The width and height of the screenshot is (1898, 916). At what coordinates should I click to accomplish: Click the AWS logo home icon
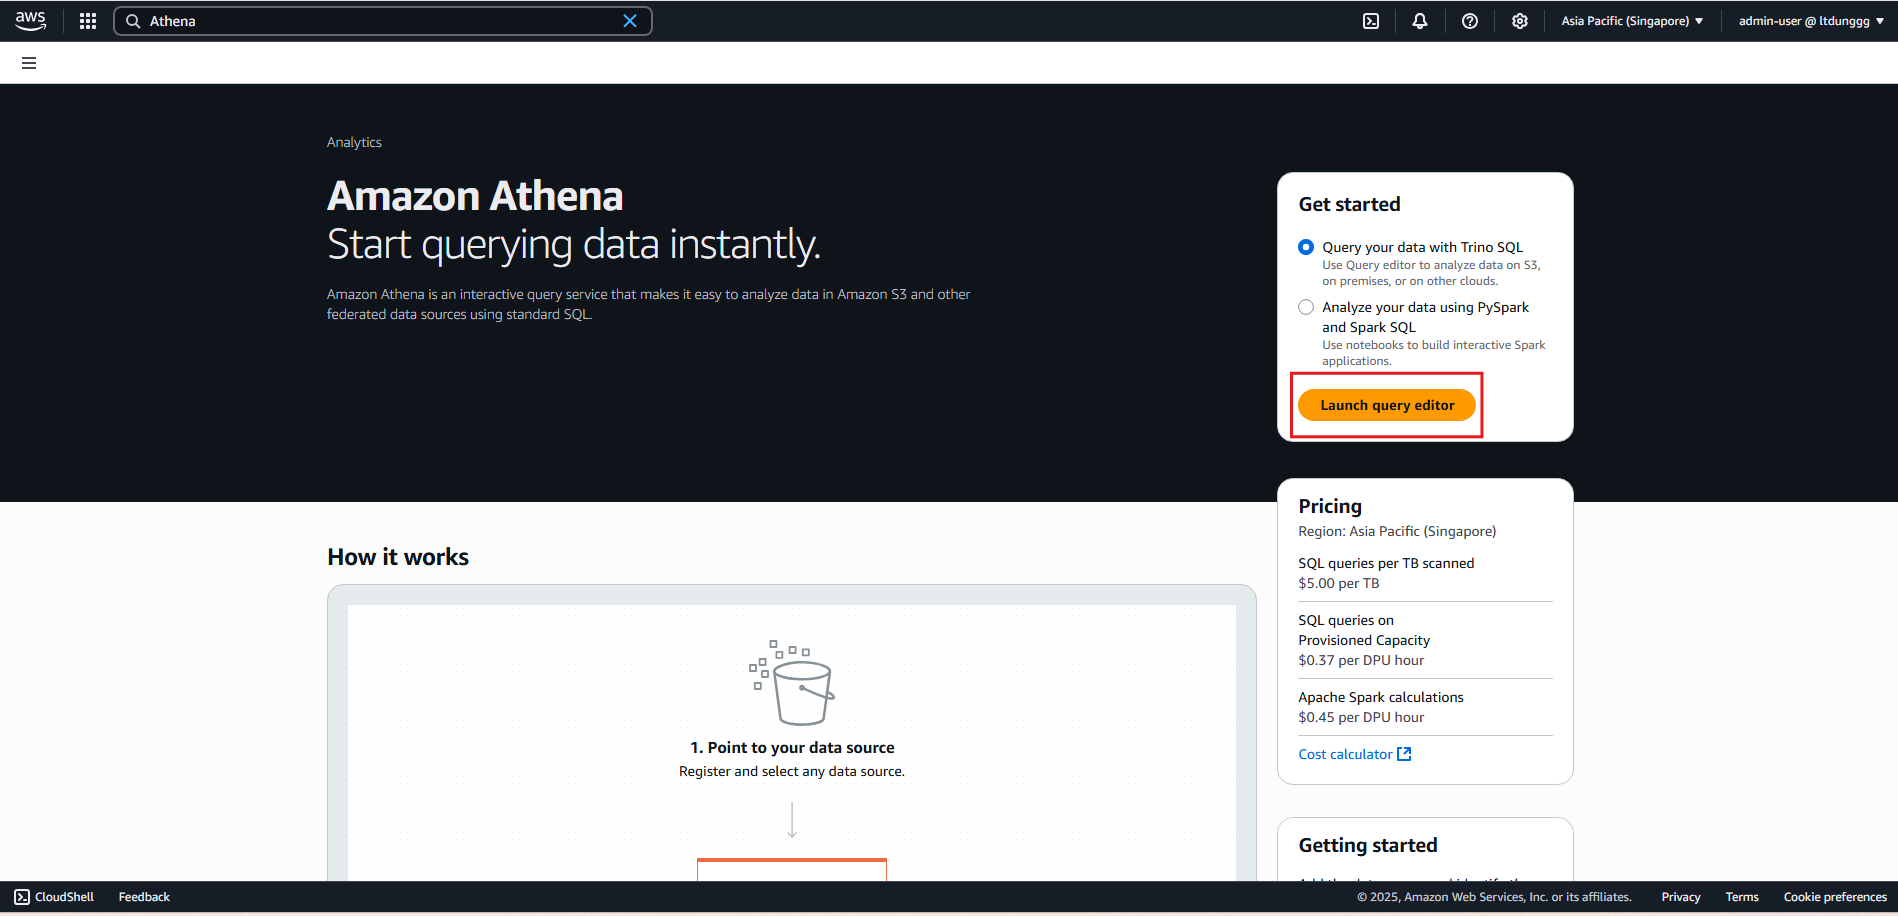pyautogui.click(x=31, y=21)
